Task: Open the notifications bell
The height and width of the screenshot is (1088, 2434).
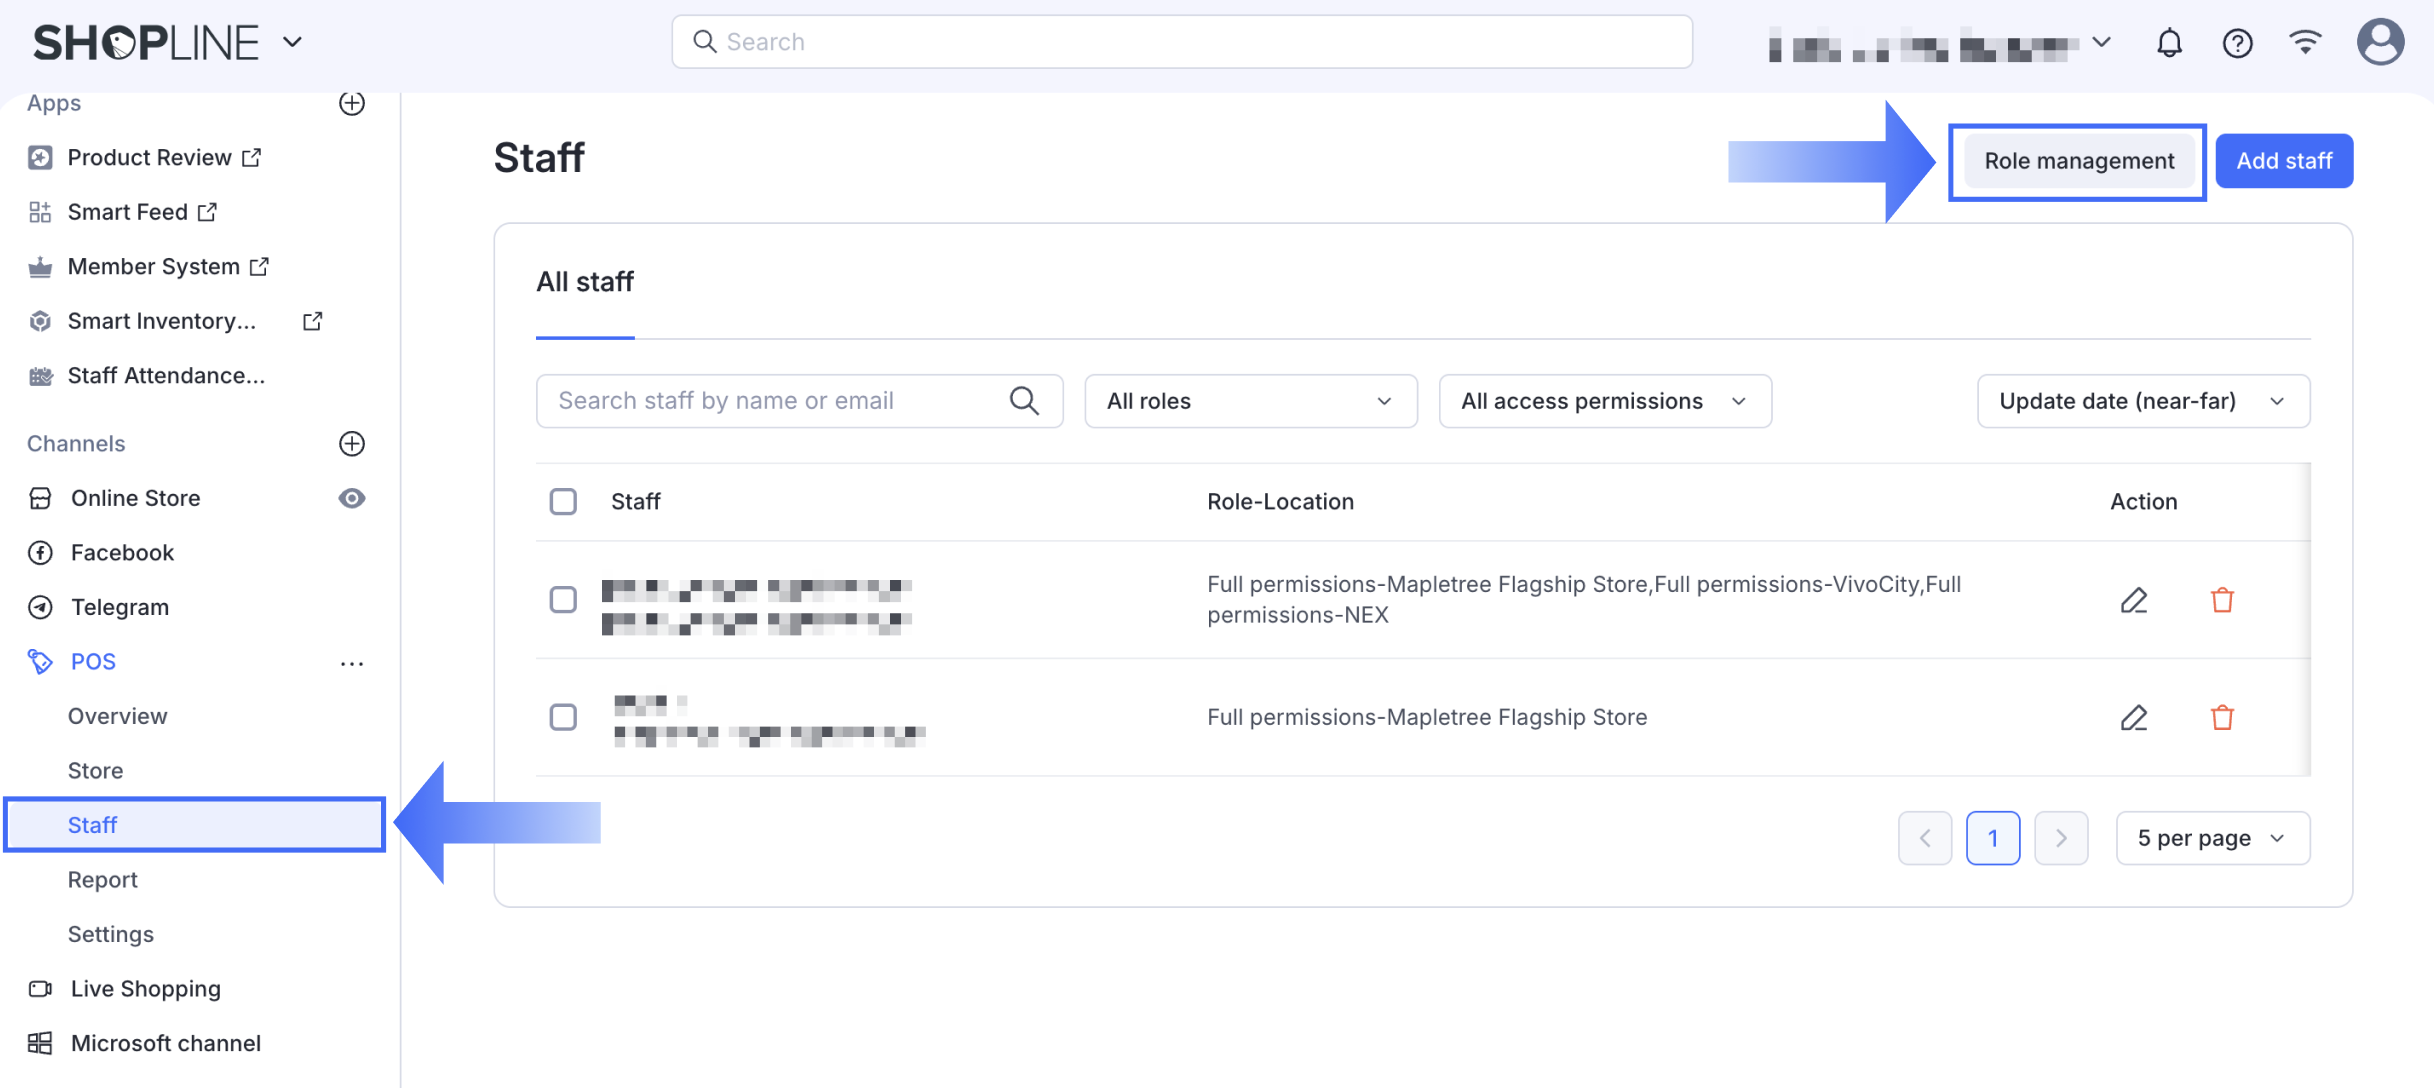Action: 2169,43
